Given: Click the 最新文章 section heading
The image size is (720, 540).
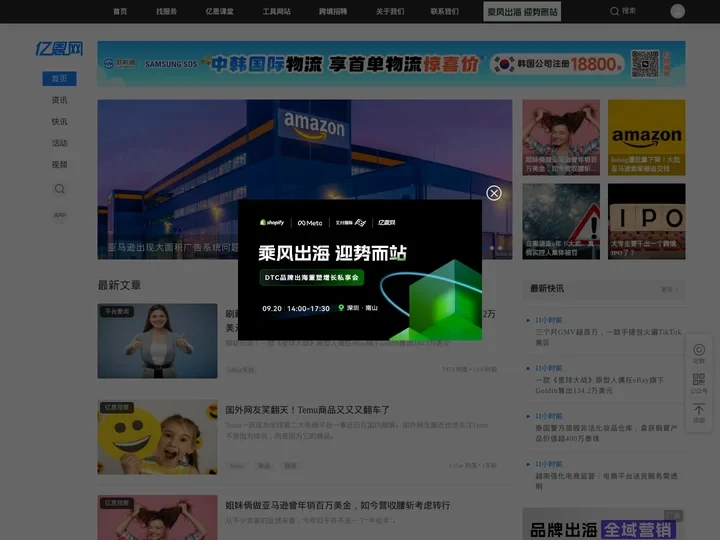Looking at the screenshot, I should point(119,285).
